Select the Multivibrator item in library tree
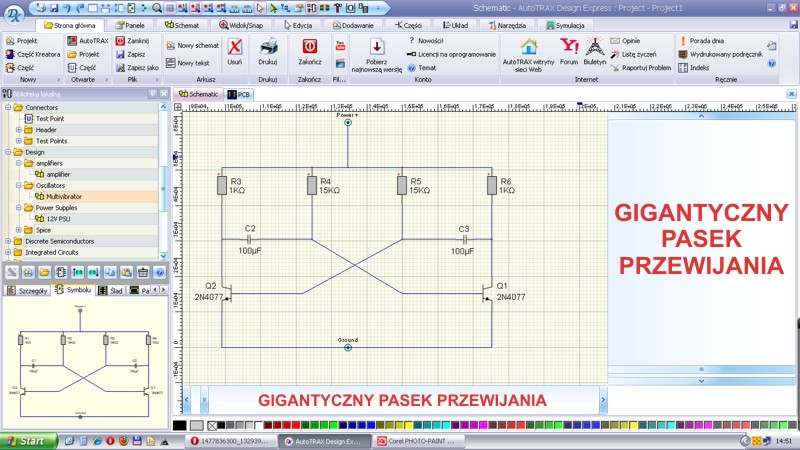 63,197
